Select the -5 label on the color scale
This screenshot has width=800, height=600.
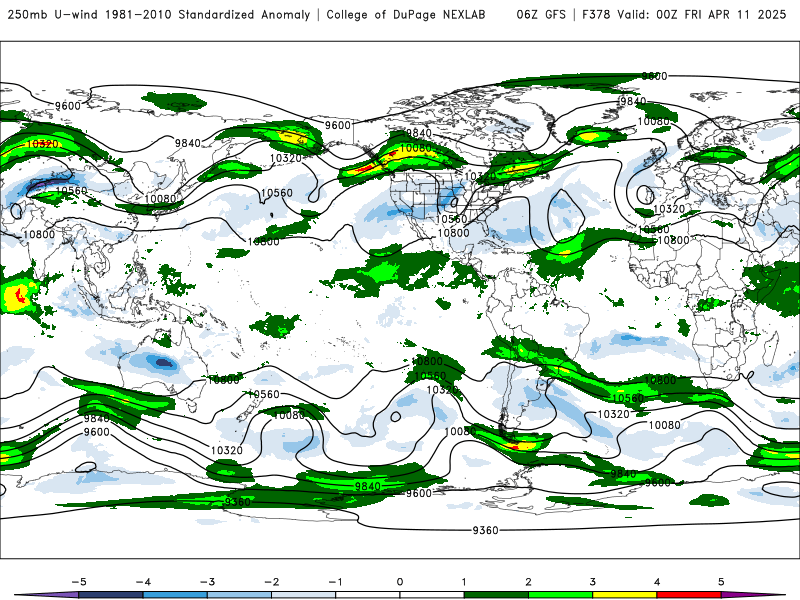[x=79, y=582]
